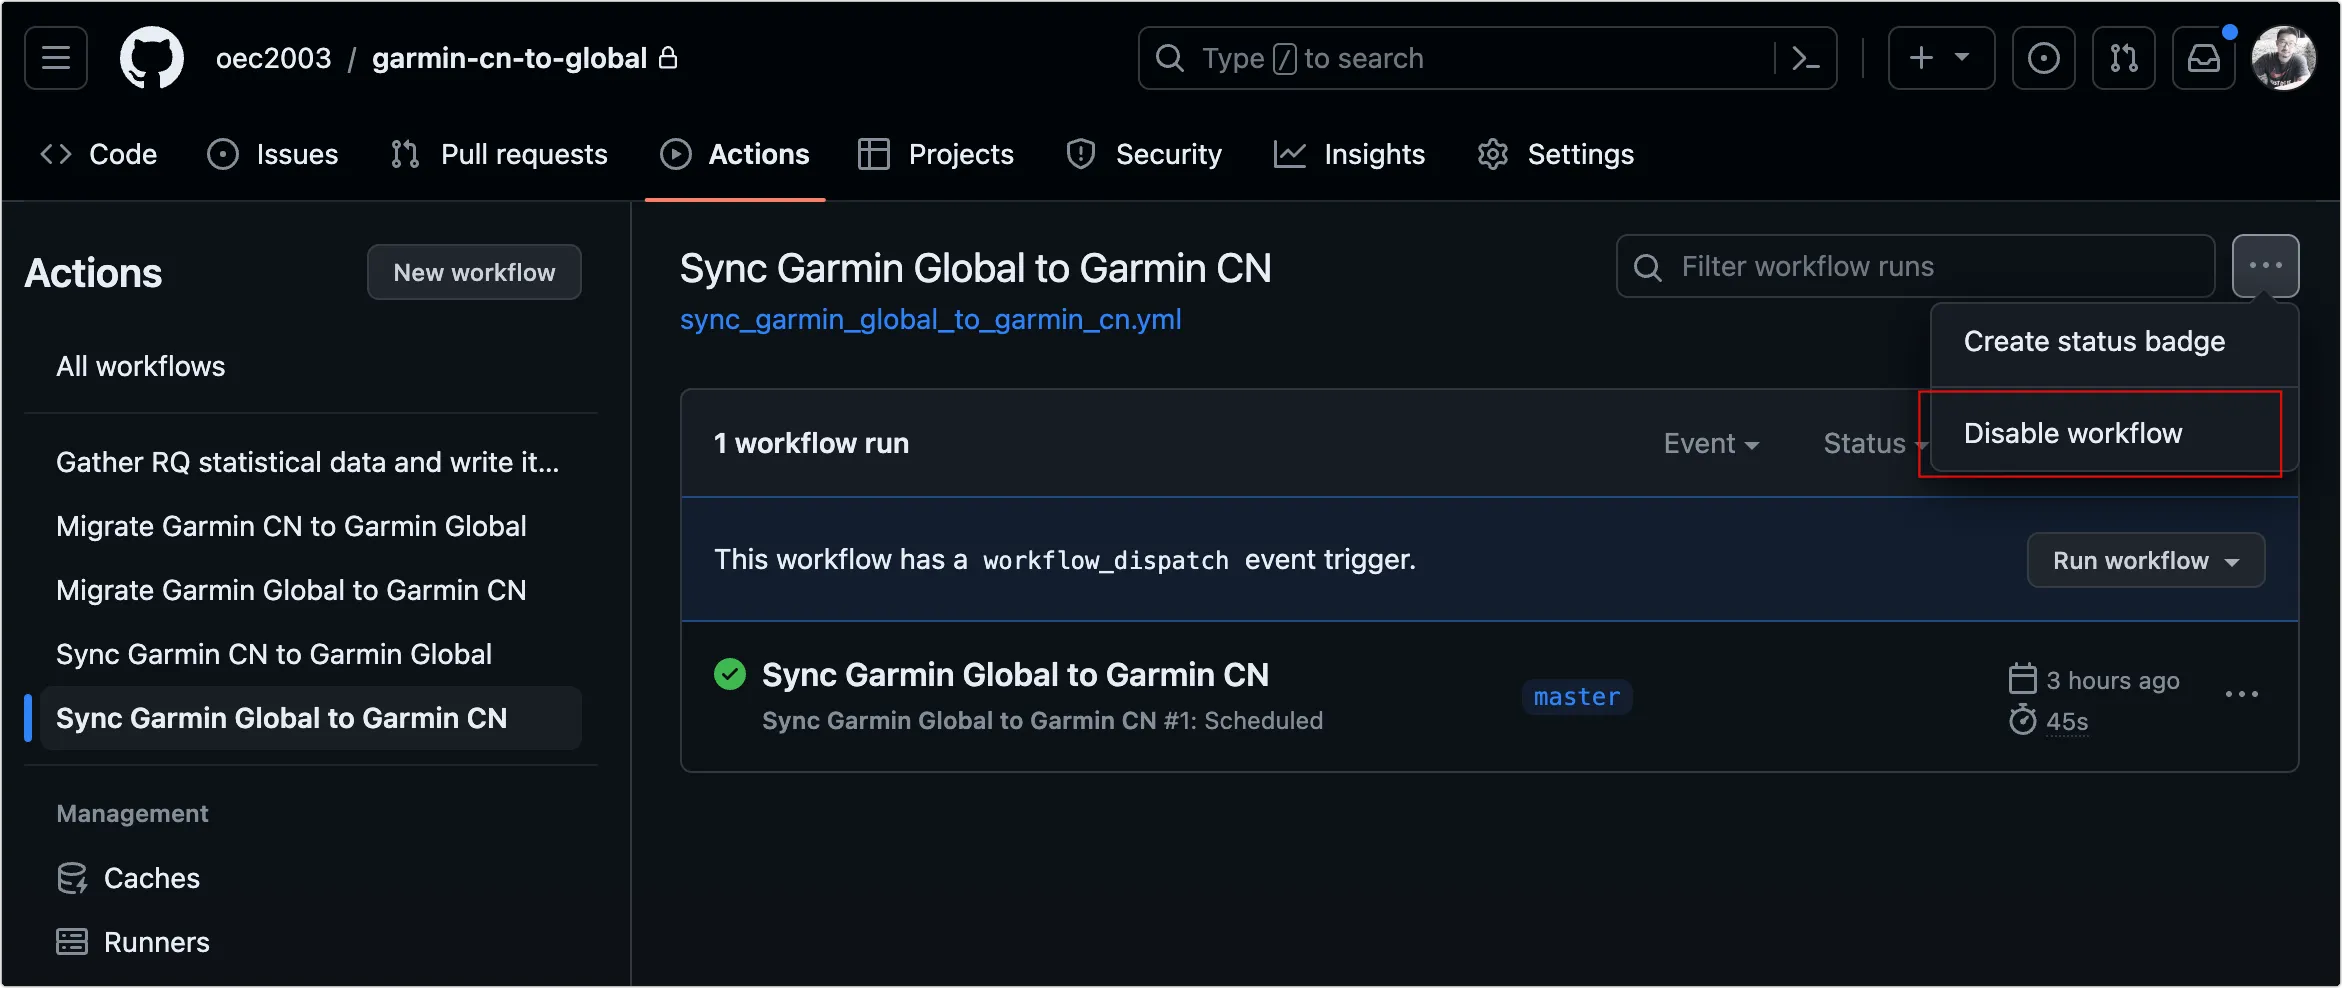Click the 3 hours ago timestamp
This screenshot has height=988, width=2342.
2113,680
